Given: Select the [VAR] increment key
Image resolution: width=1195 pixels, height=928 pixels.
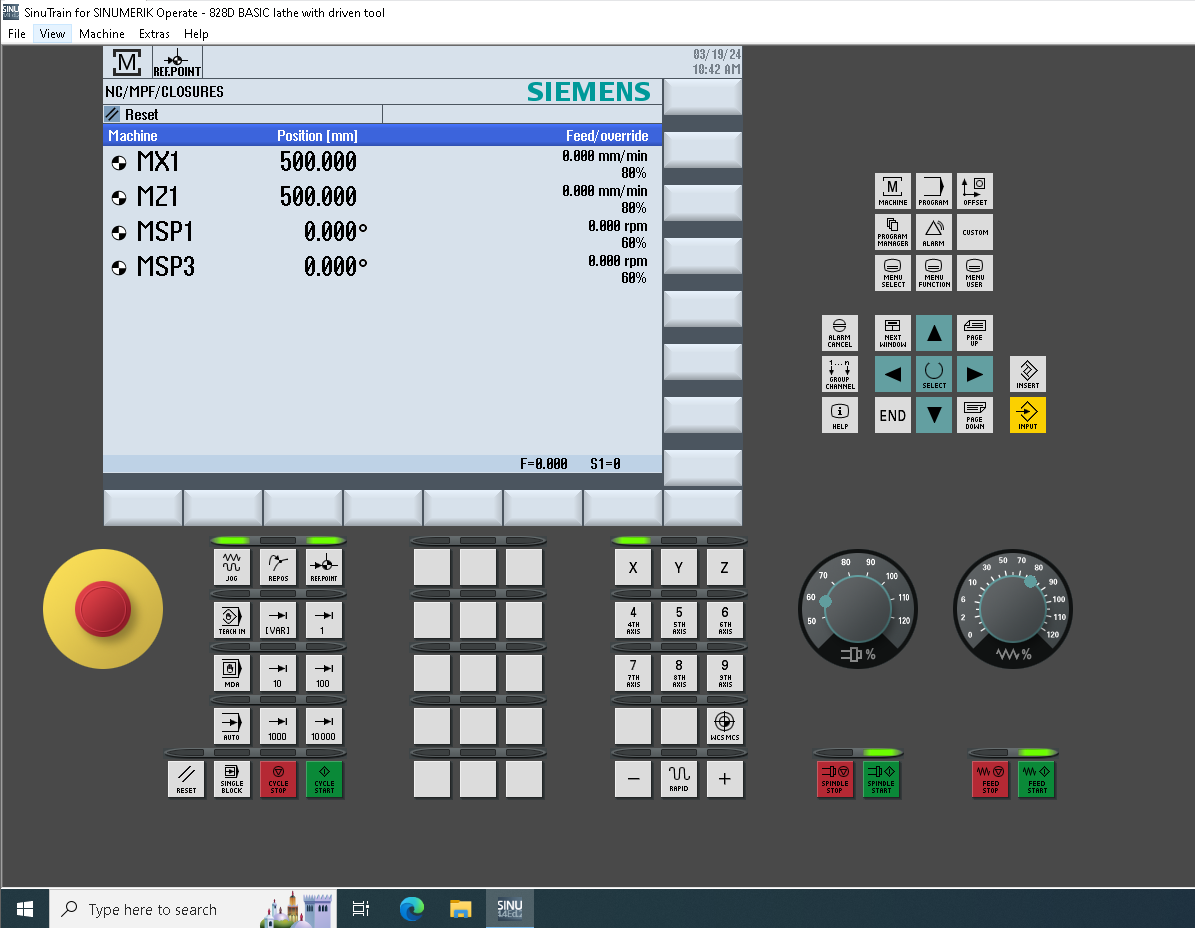Looking at the screenshot, I should point(278,620).
